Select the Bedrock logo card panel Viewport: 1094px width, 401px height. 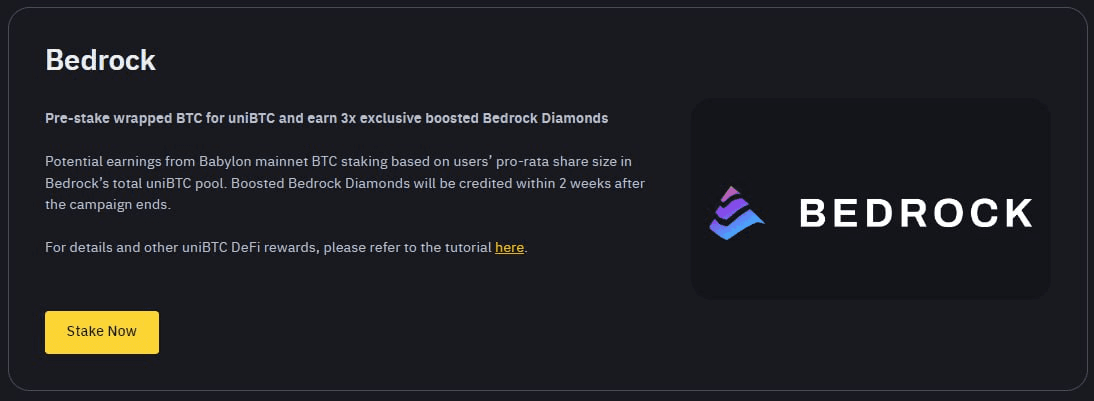pos(870,199)
